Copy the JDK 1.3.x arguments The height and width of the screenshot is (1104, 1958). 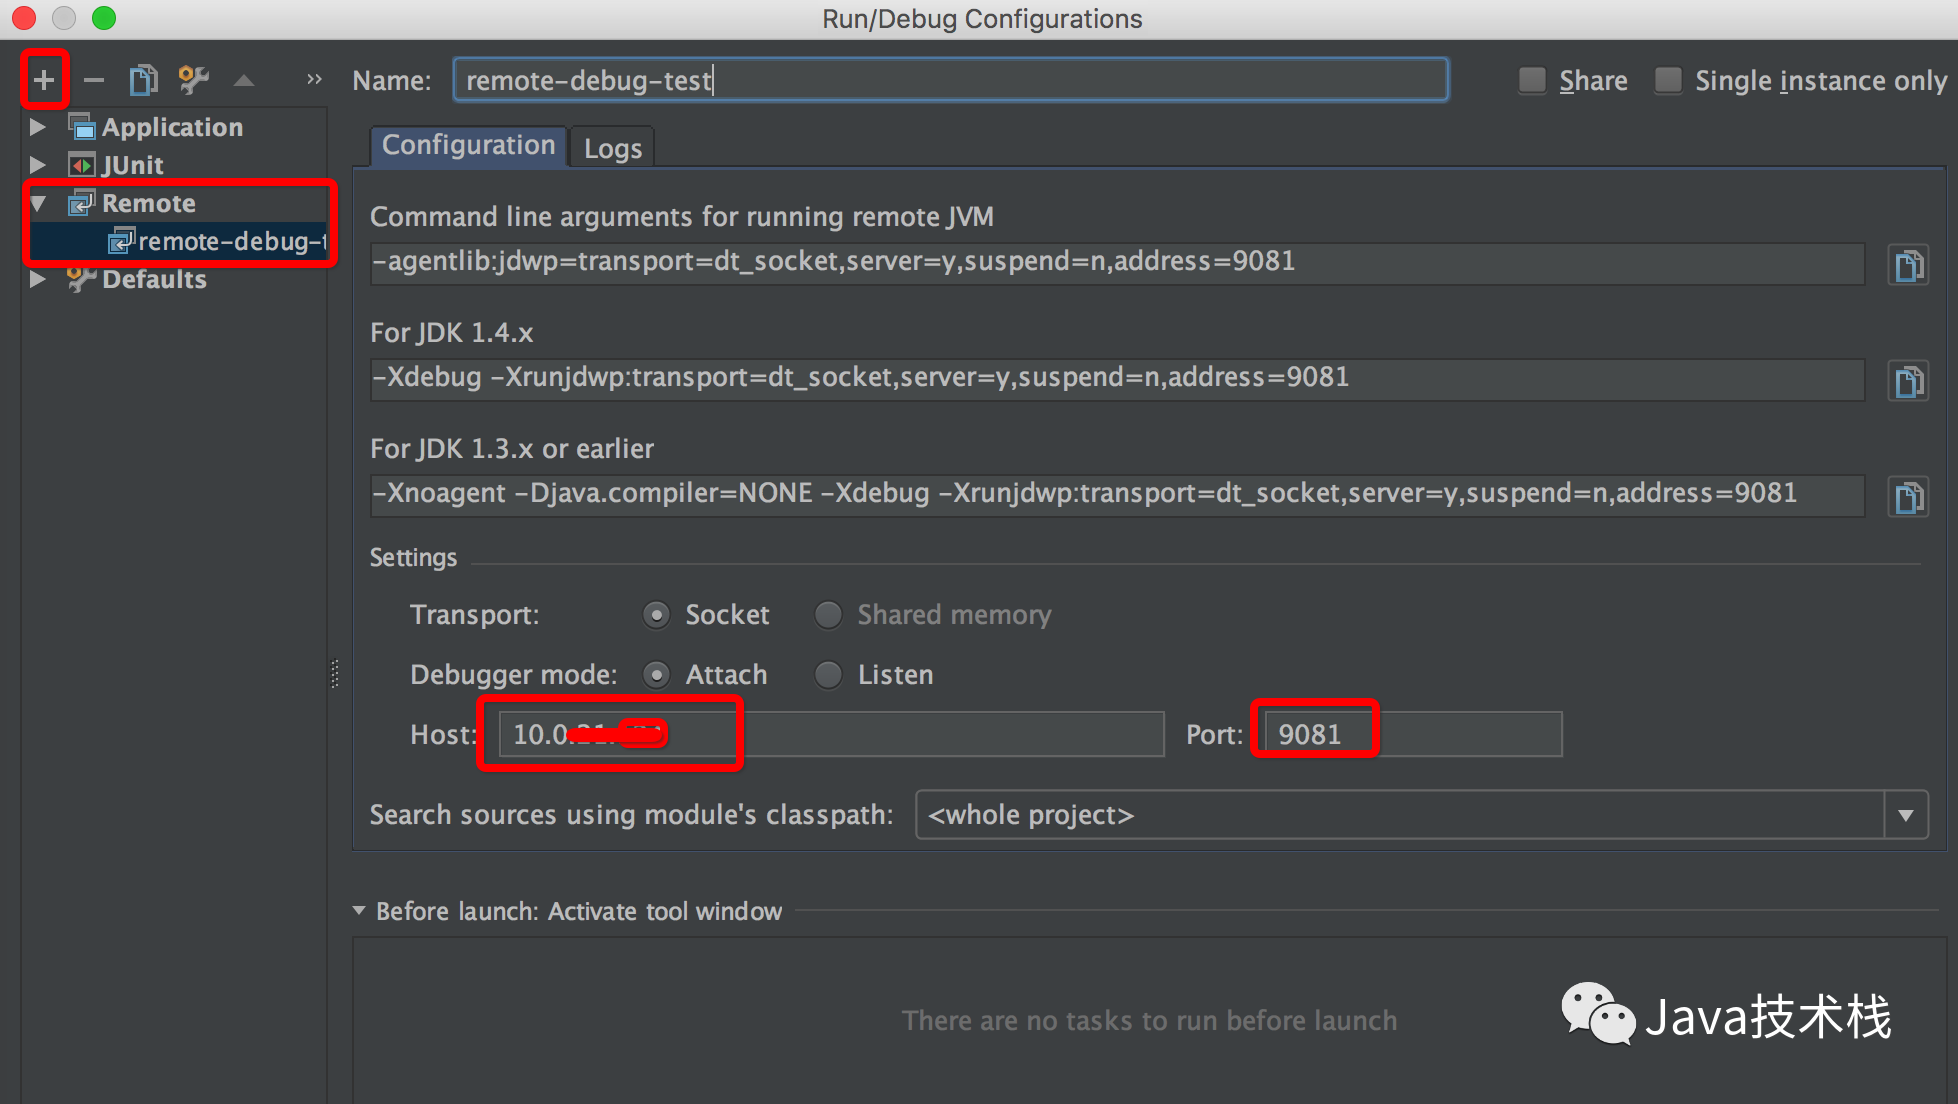click(x=1908, y=497)
